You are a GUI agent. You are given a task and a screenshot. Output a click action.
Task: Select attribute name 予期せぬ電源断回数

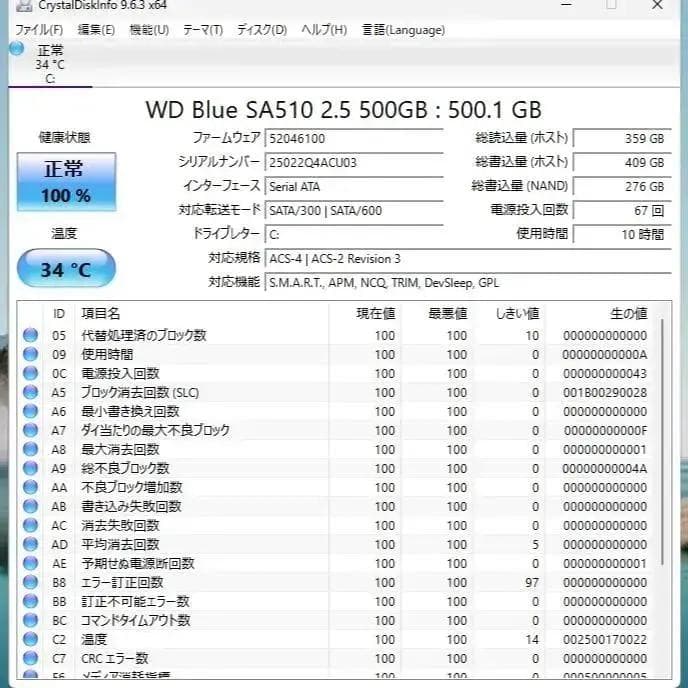138,564
